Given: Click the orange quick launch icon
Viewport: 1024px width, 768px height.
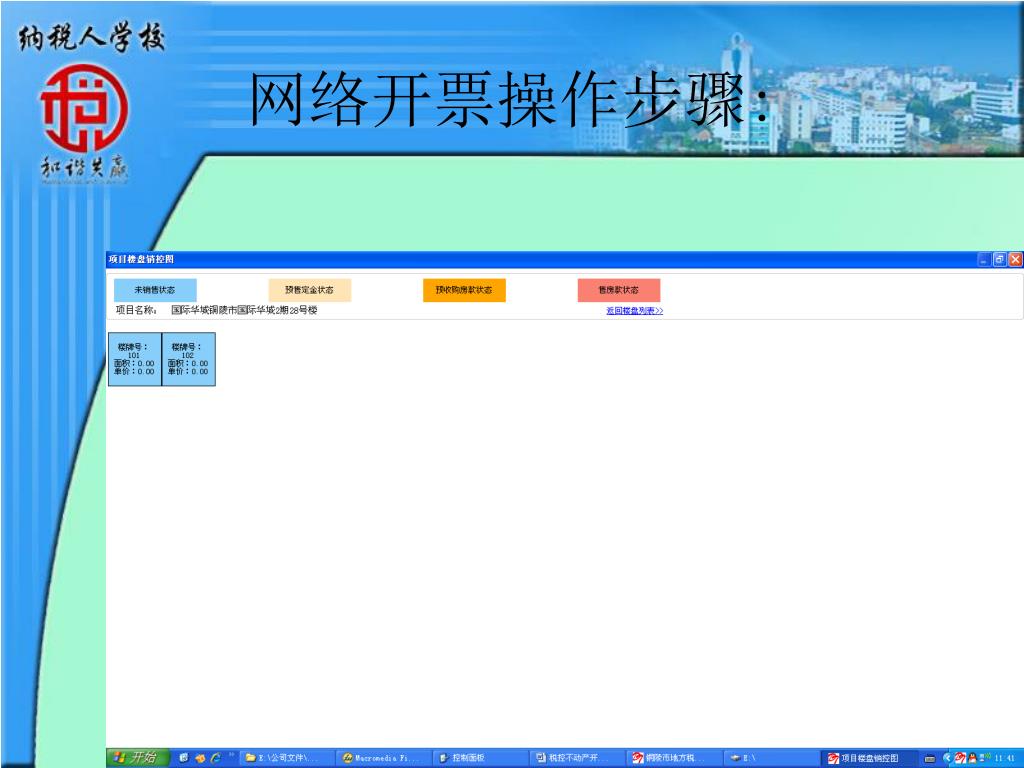Looking at the screenshot, I should pos(200,758).
